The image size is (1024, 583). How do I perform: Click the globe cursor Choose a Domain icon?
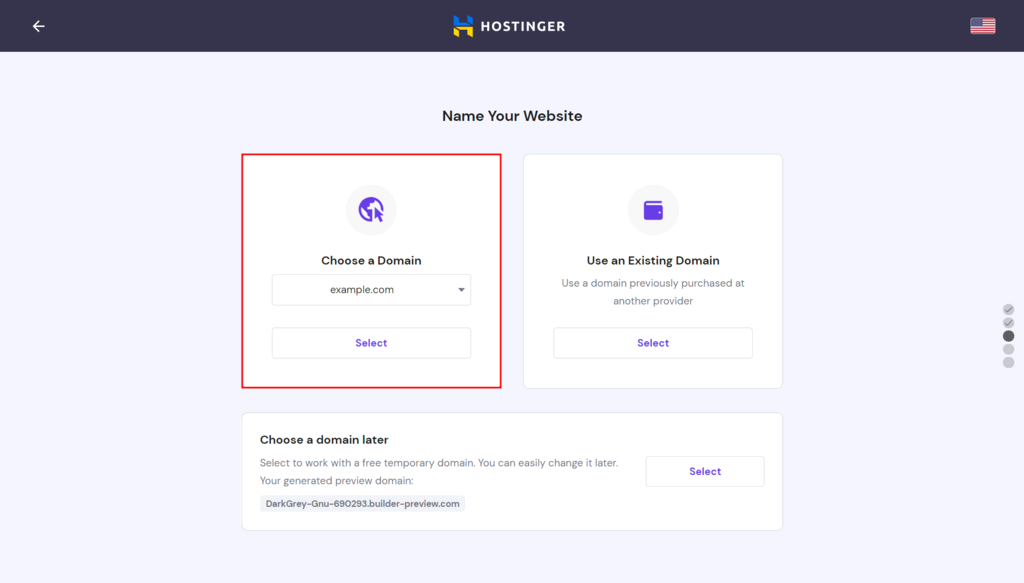(x=371, y=210)
